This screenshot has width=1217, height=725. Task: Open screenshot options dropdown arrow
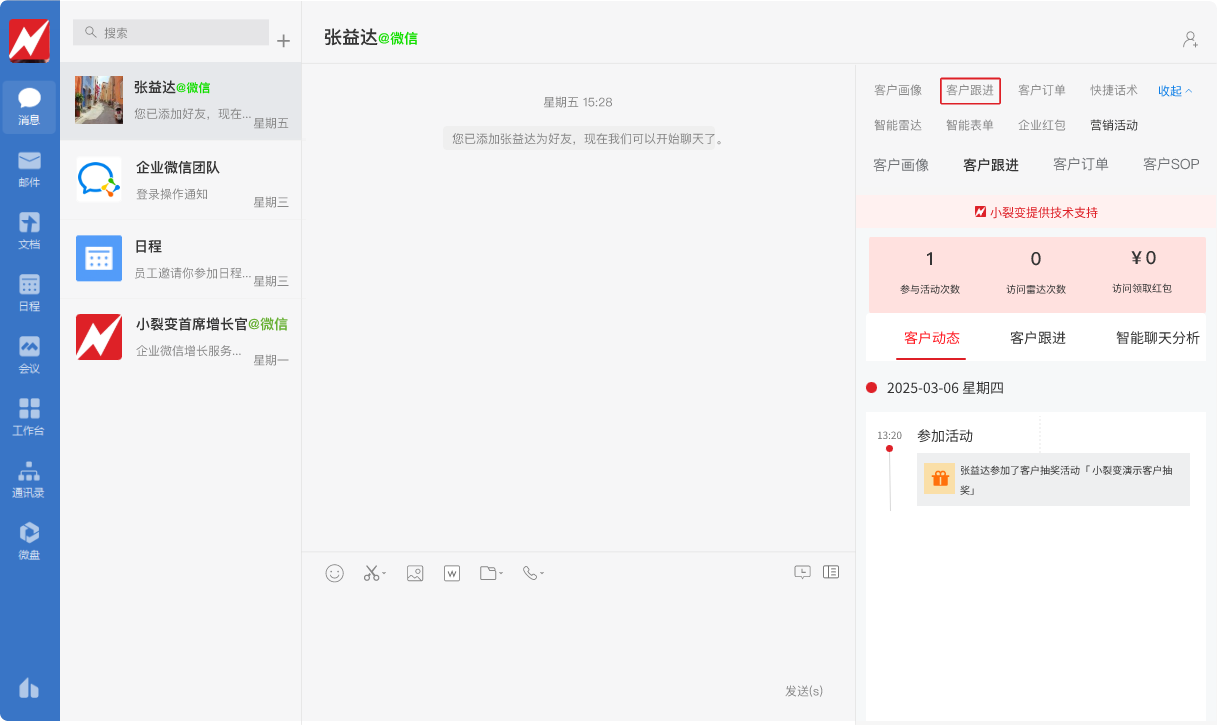pos(384,574)
